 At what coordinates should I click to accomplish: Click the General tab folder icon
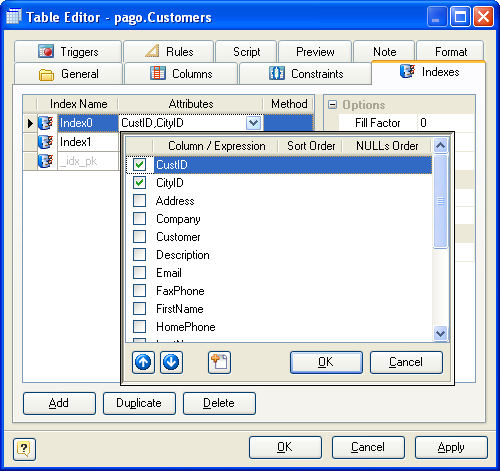(46, 75)
